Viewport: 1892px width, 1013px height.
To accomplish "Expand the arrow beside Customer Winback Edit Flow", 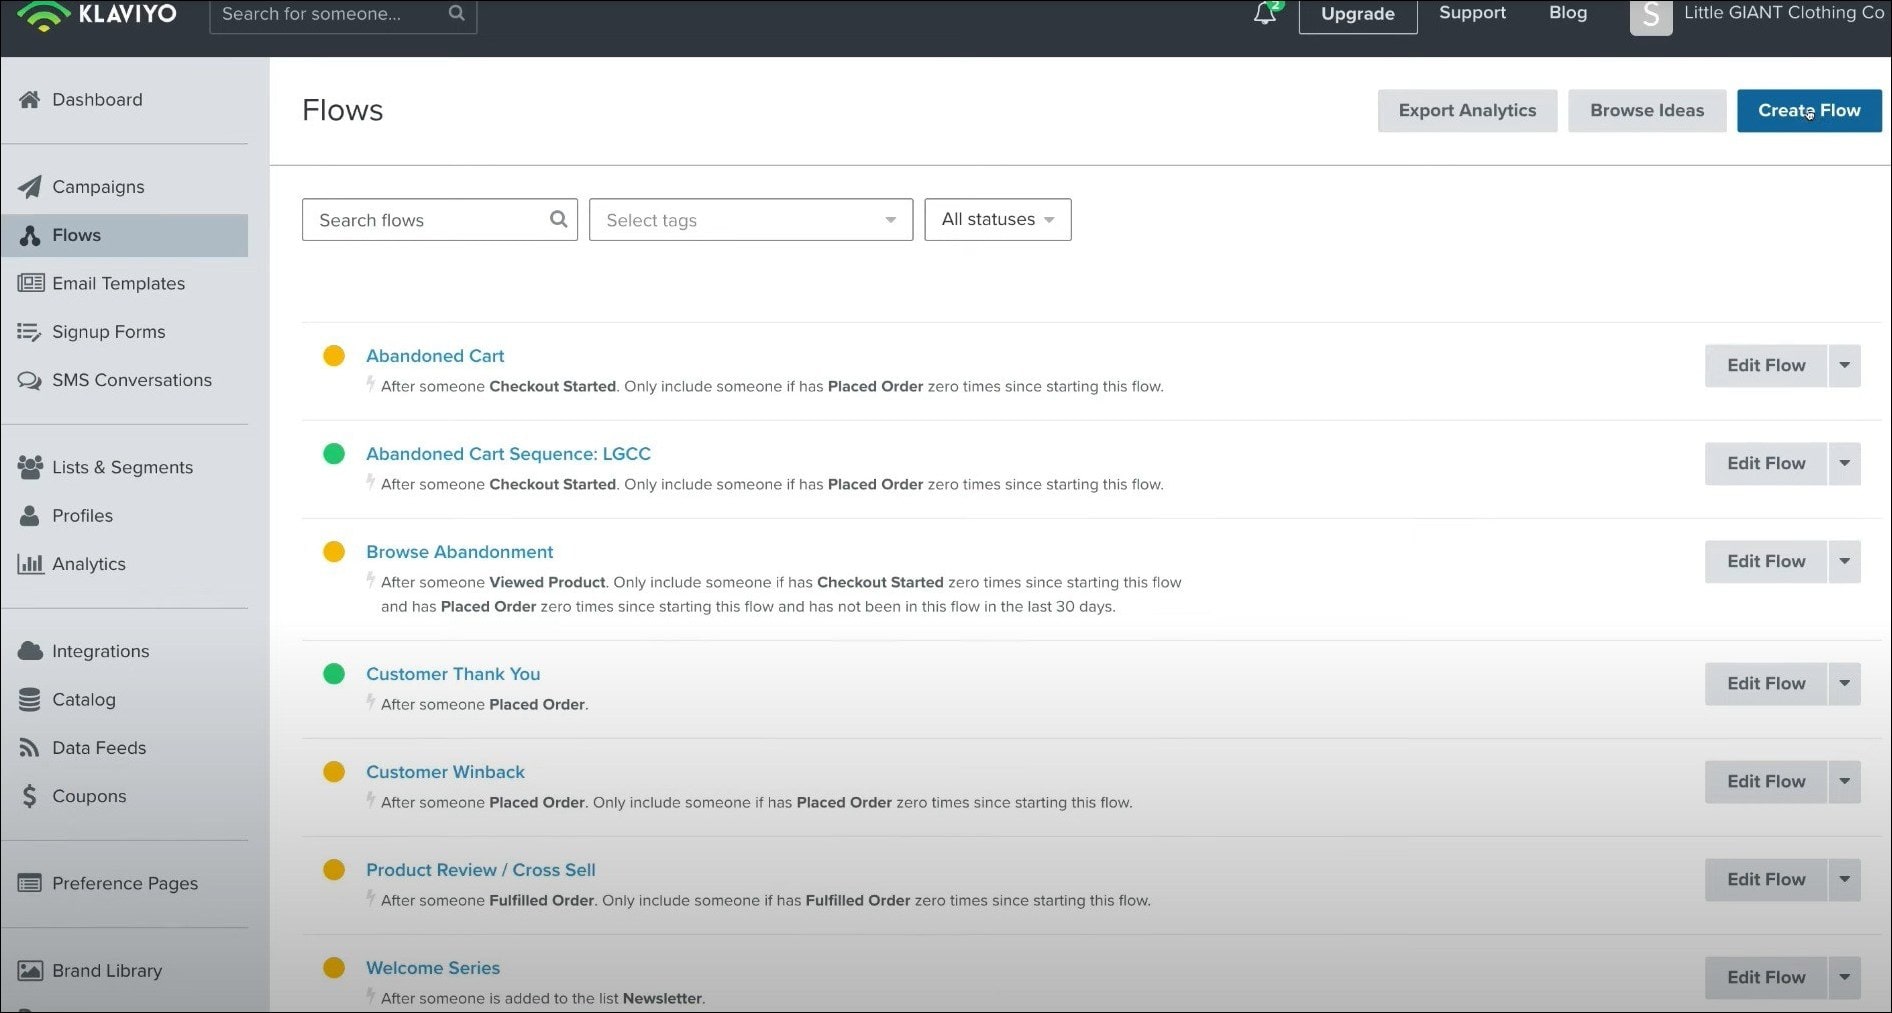I will click(1844, 782).
